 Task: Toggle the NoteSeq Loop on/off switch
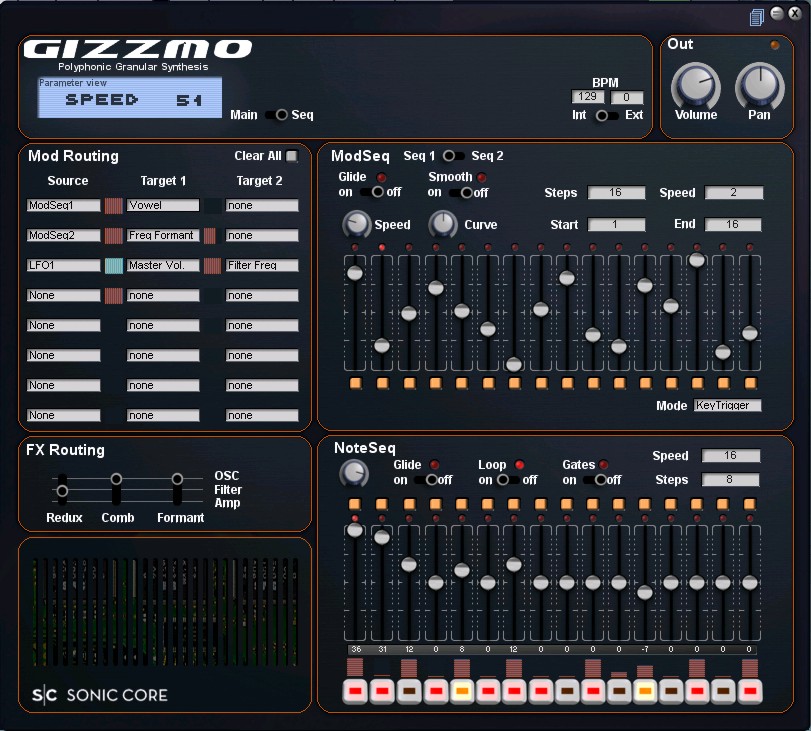coord(507,480)
